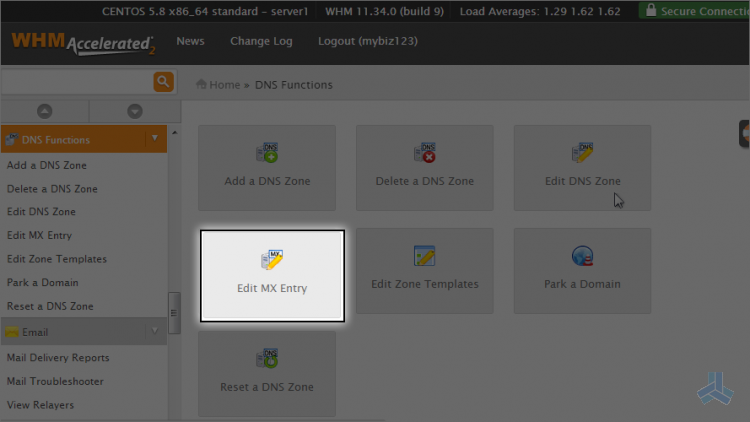Viewport: 750px width, 422px height.
Task: Select Edit Zone Templates in sidebar
Action: pos(57,259)
